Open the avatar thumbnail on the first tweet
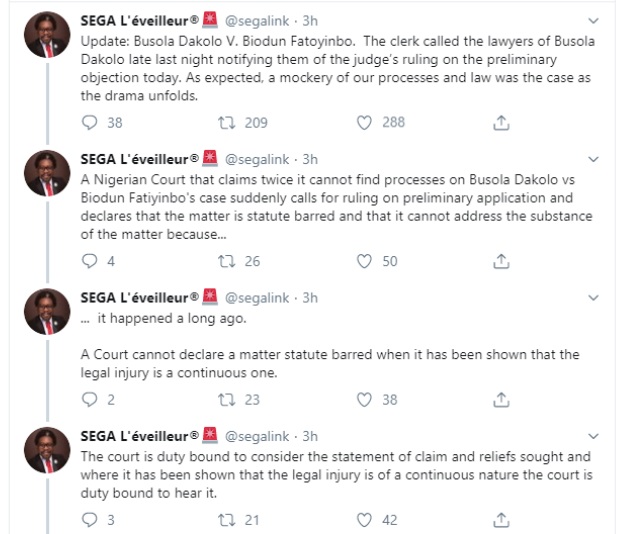627x534 pixels. pyautogui.click(x=47, y=36)
